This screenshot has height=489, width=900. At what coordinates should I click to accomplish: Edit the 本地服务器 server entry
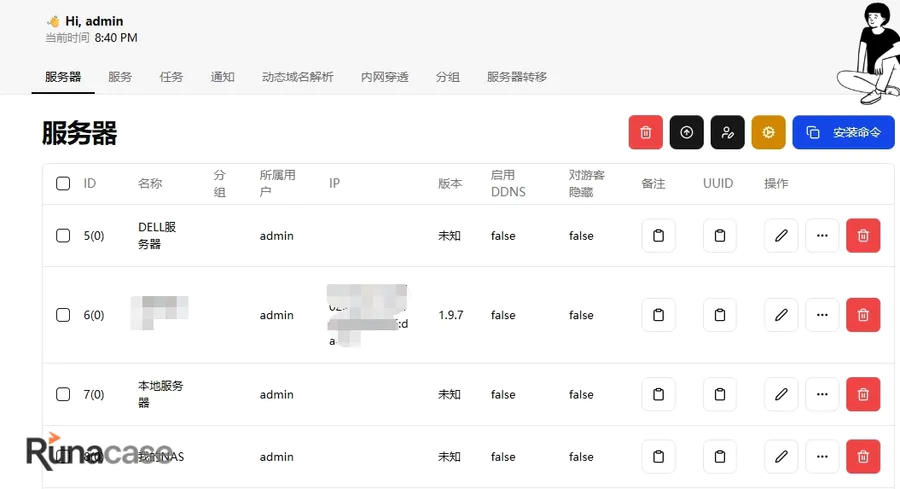click(781, 394)
